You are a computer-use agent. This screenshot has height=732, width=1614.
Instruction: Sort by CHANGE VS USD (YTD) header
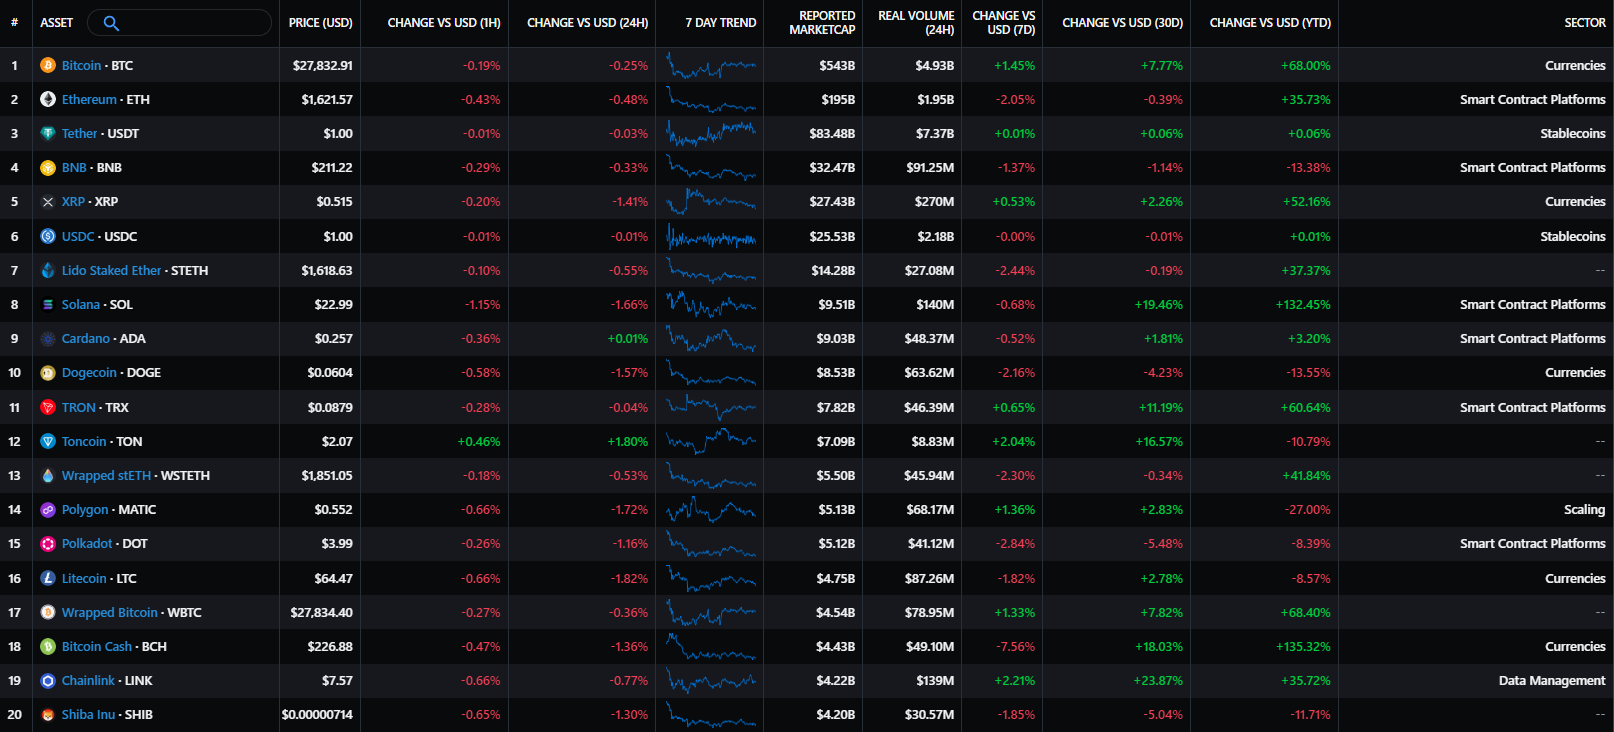click(1269, 23)
